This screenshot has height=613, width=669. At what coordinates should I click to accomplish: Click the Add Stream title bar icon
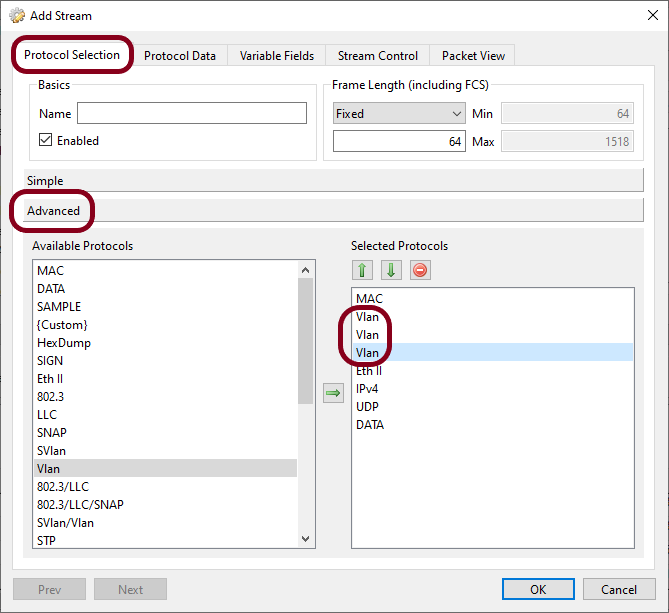[x=17, y=16]
